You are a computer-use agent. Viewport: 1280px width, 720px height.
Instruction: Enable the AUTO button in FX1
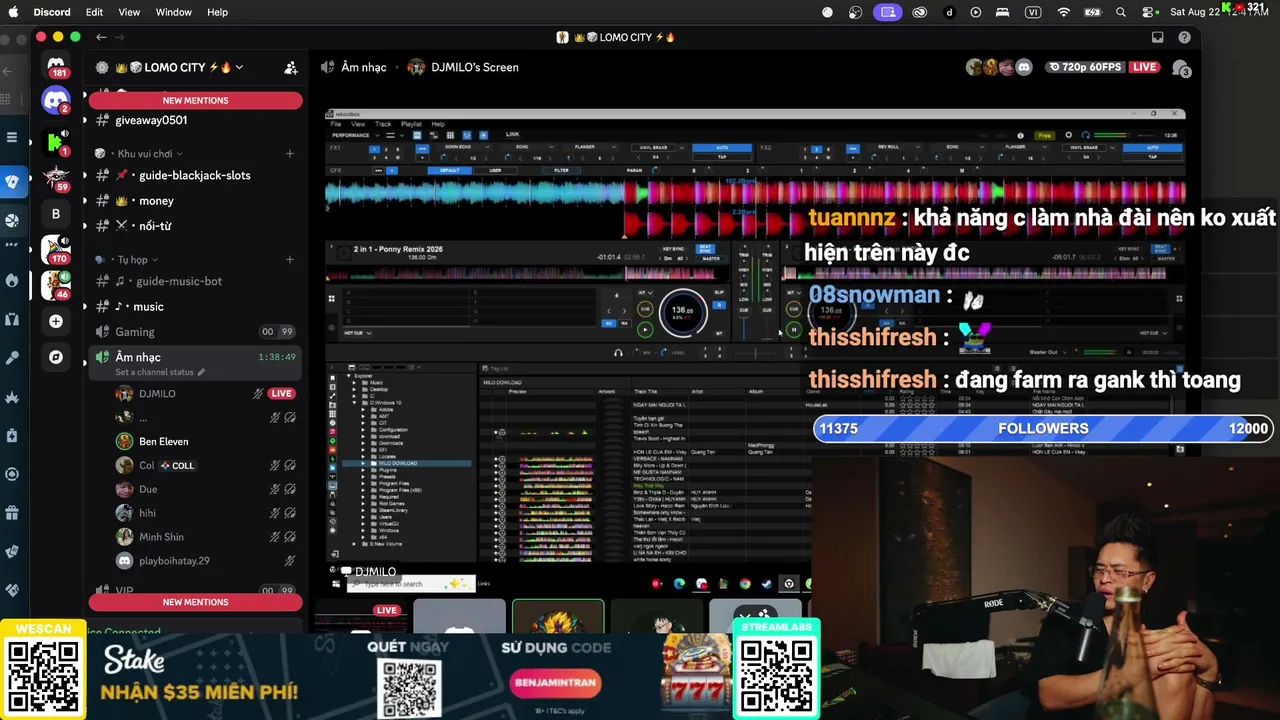[x=722, y=147]
